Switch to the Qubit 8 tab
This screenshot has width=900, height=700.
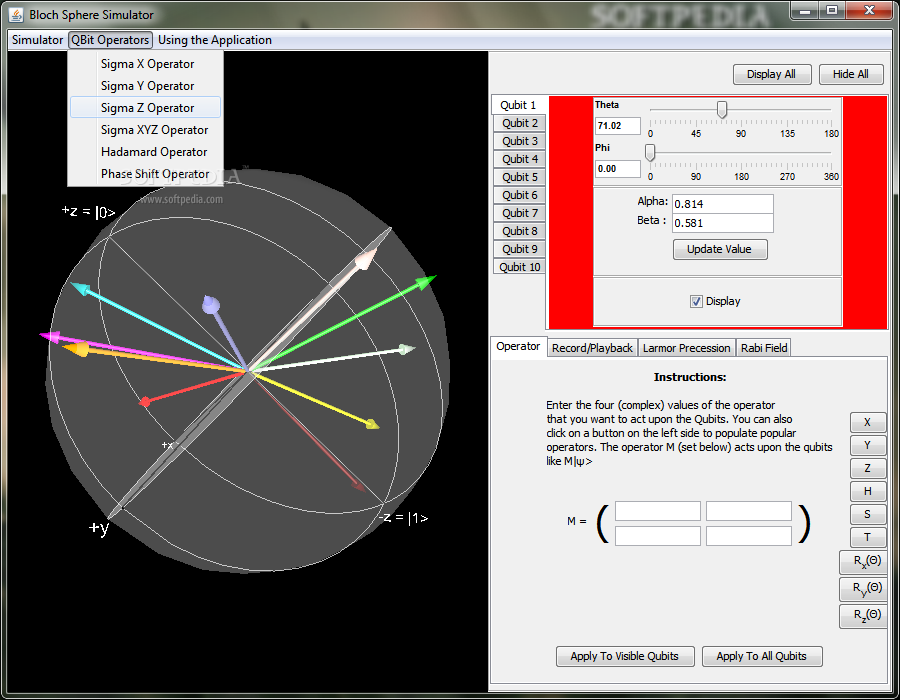pyautogui.click(x=519, y=231)
